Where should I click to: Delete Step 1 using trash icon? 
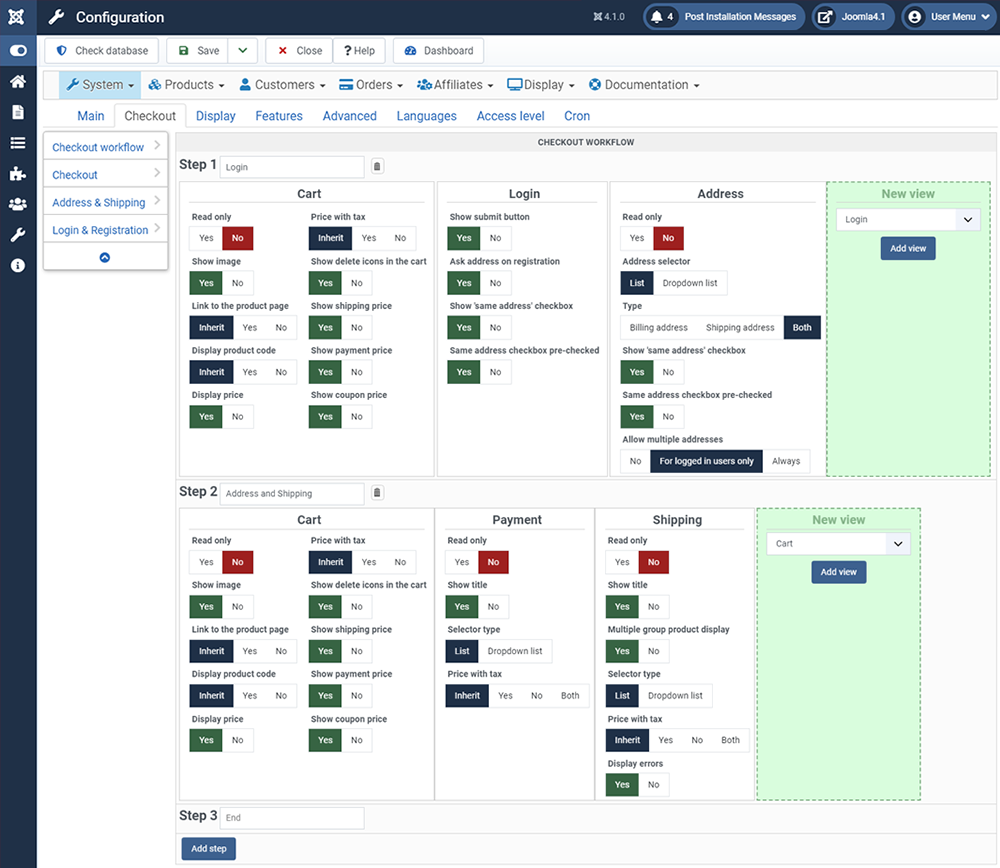click(x=377, y=166)
